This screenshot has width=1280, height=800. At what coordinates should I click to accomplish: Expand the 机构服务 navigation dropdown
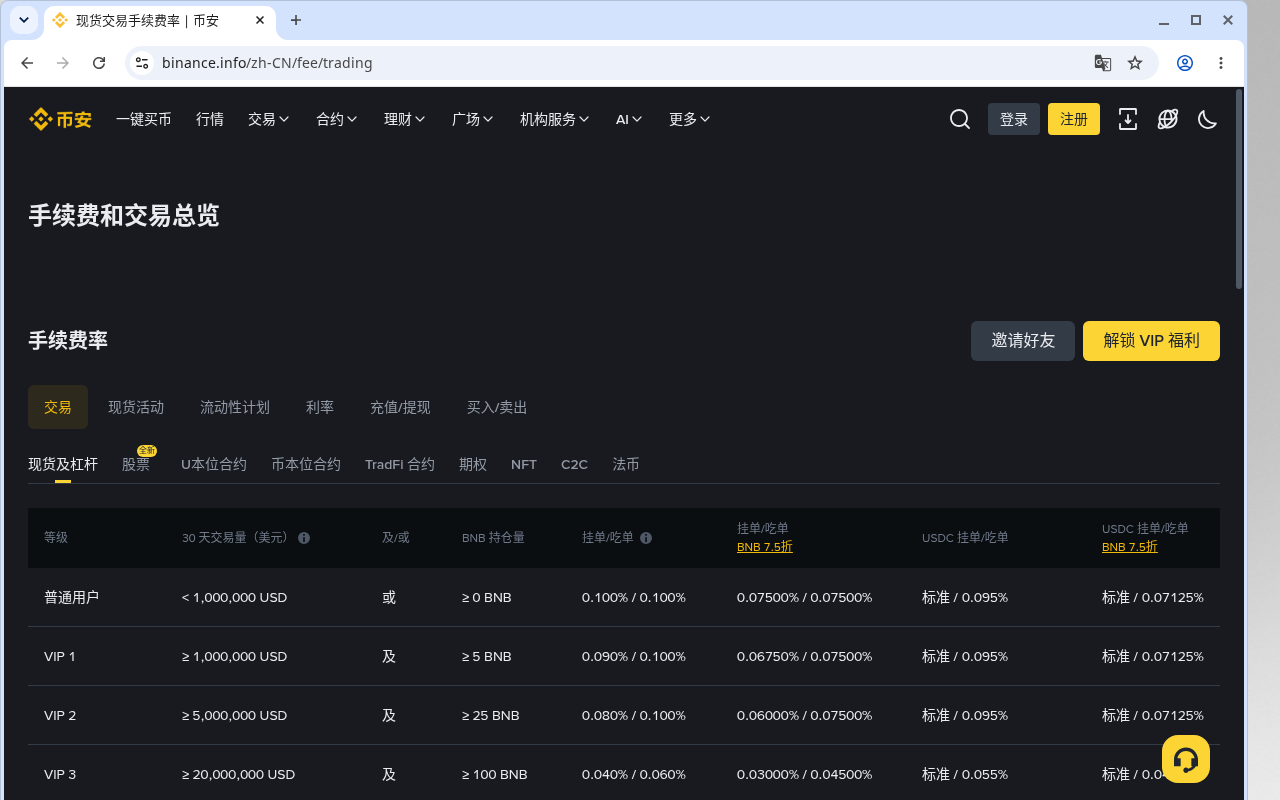coord(555,119)
